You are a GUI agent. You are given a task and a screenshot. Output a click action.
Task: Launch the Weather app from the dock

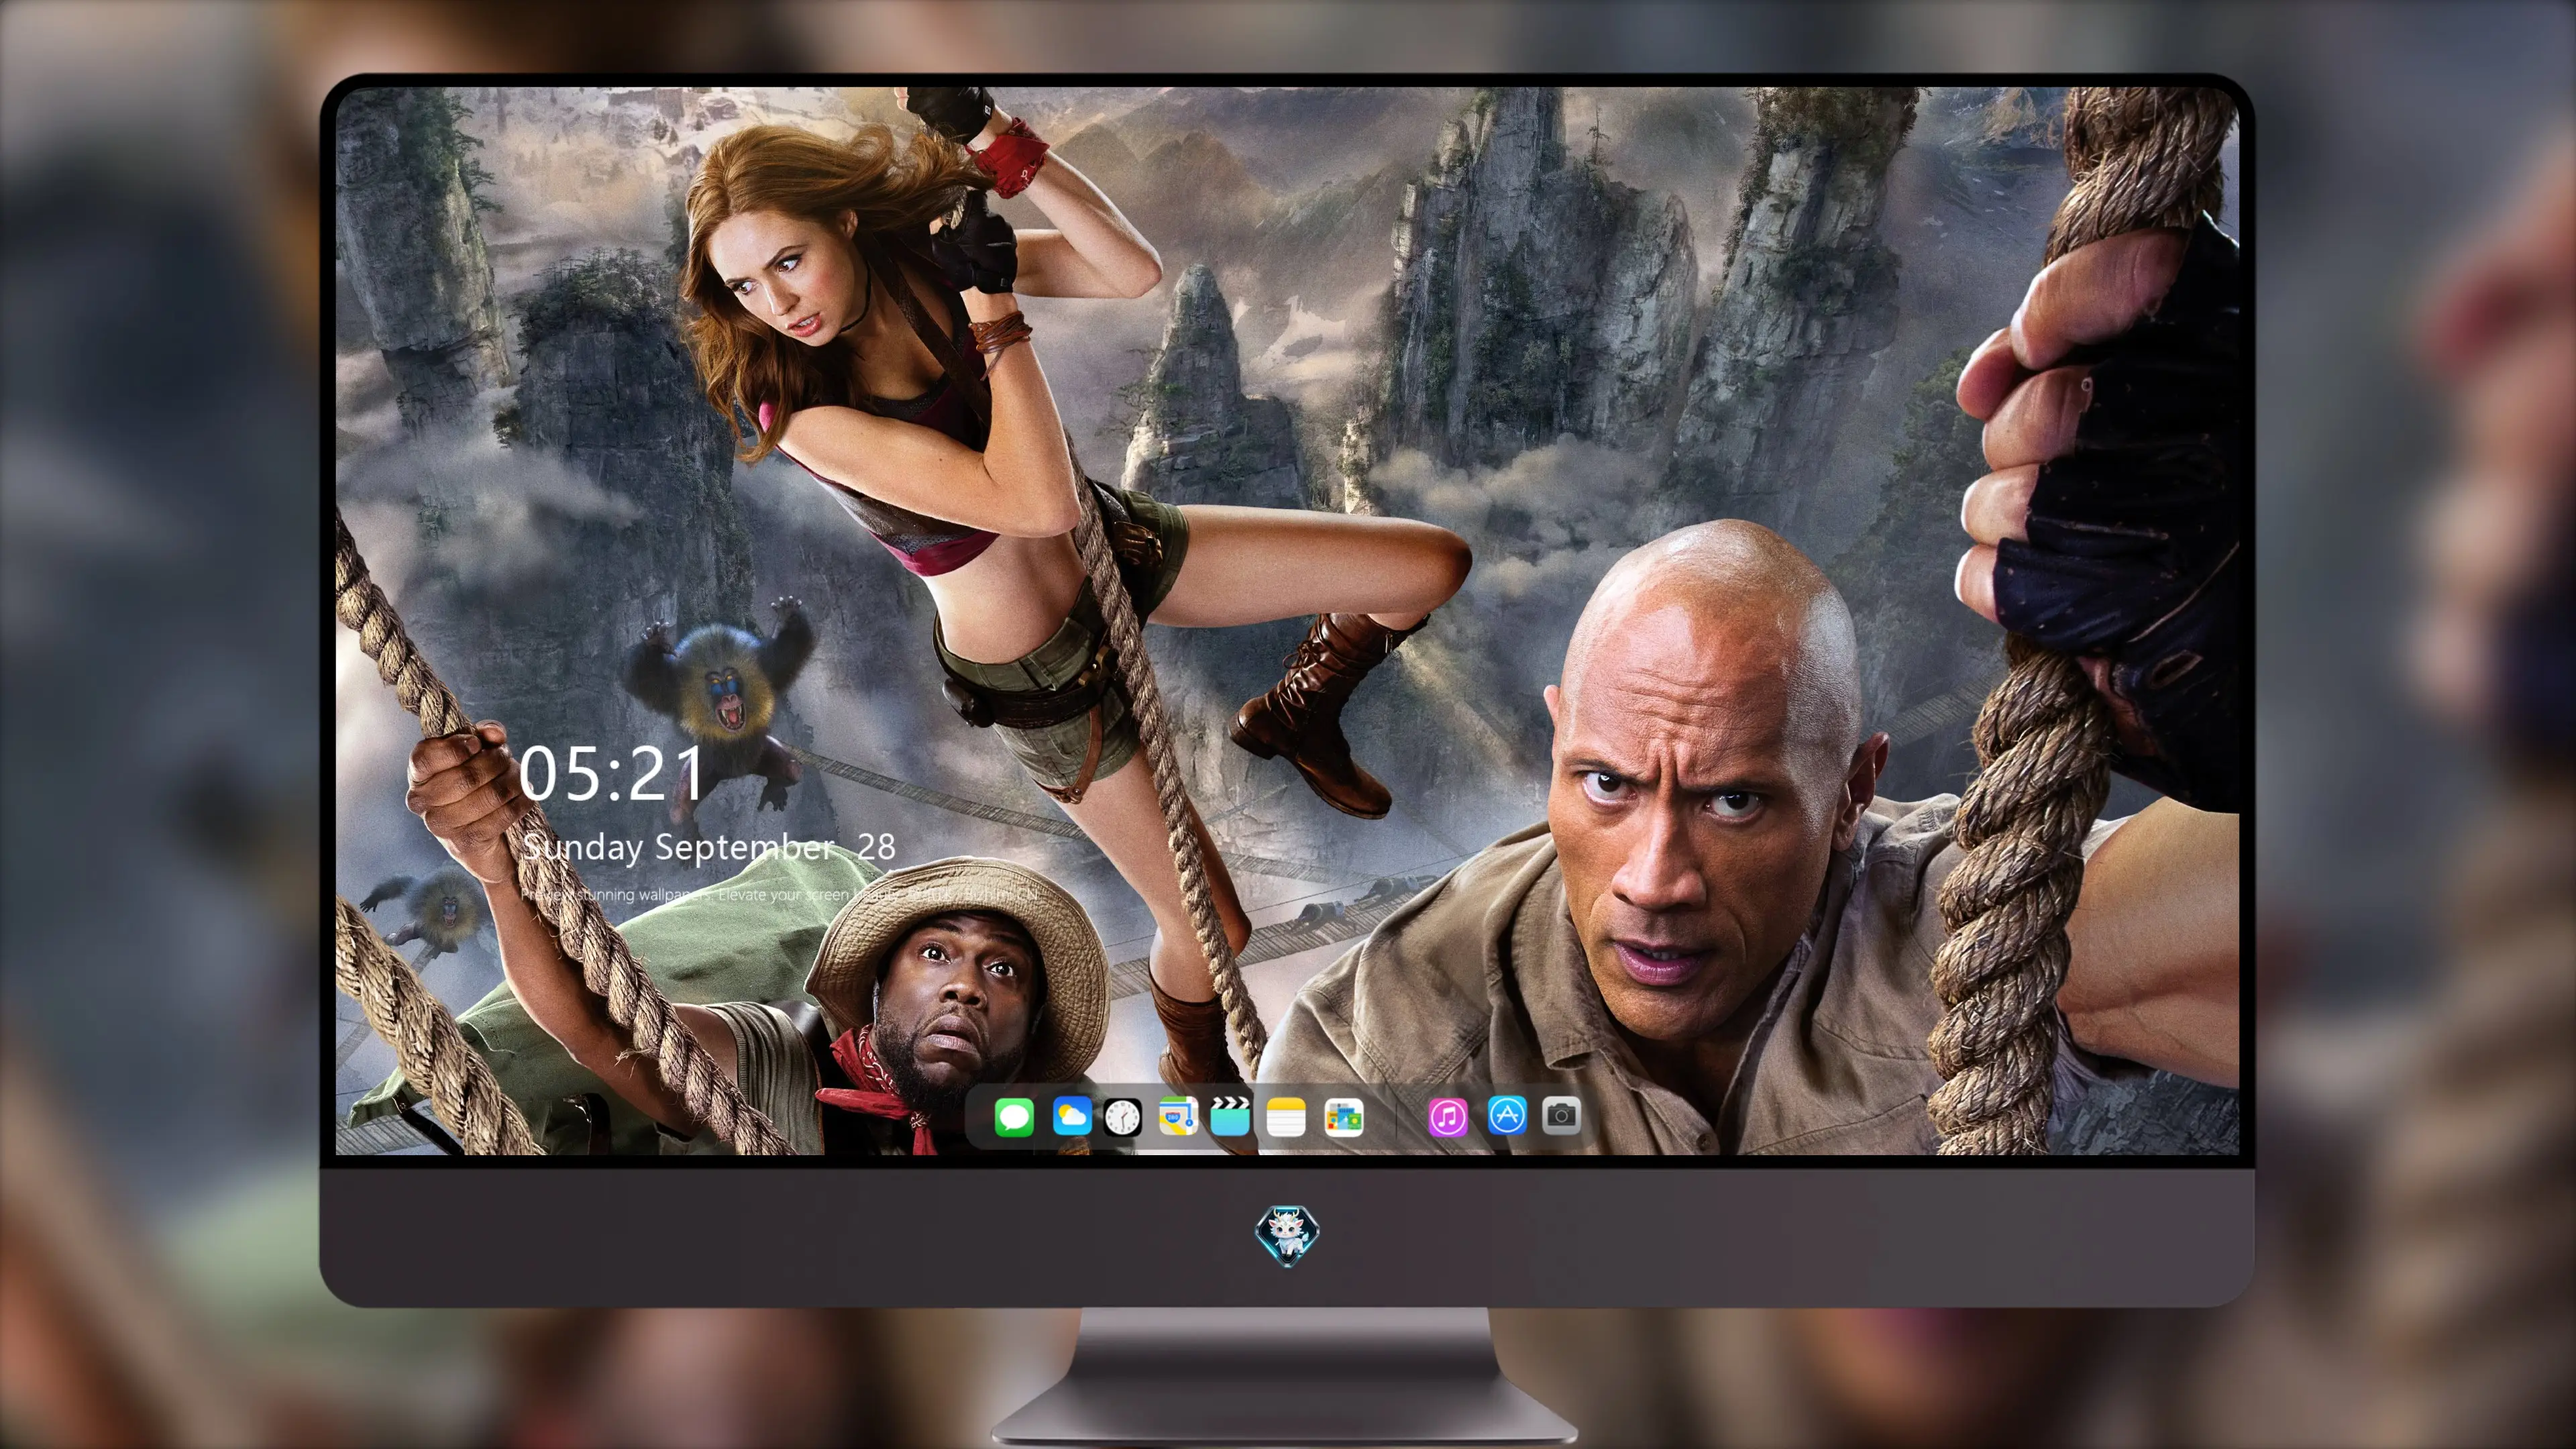click(1071, 1116)
